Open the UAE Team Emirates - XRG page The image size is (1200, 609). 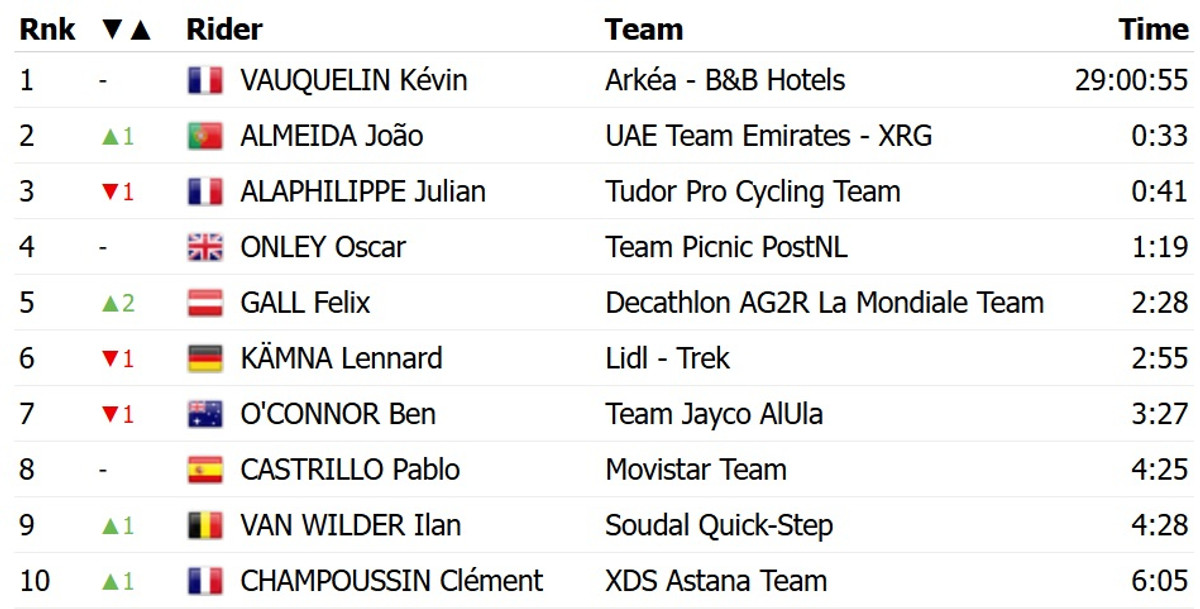tap(768, 136)
